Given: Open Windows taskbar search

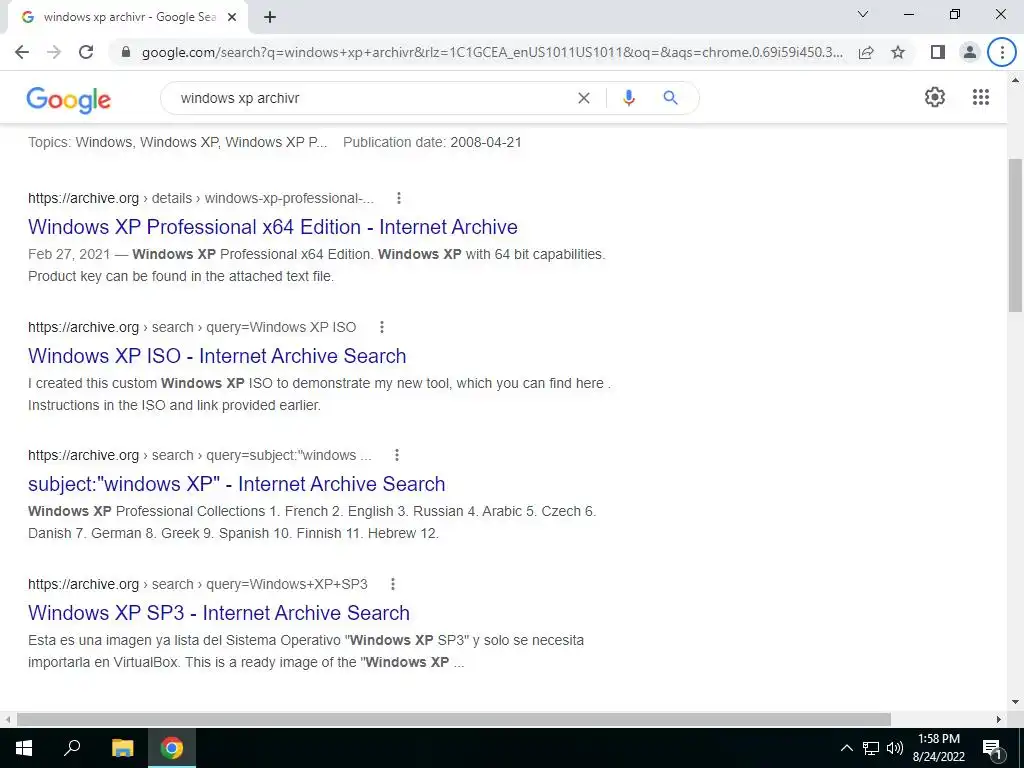Looking at the screenshot, I should coord(72,748).
